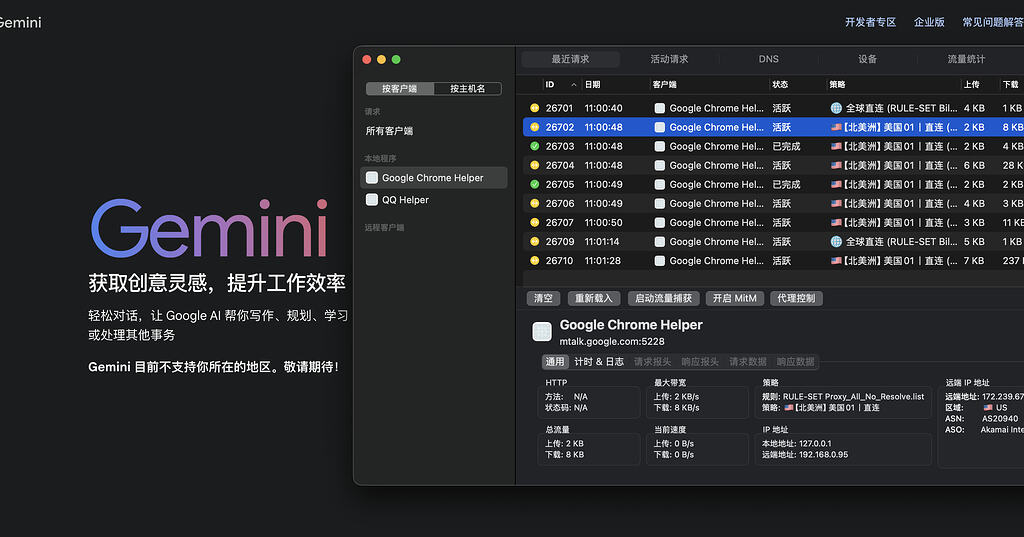Click the US flag icon in 区域 field
This screenshot has width=1024, height=537.
pos(988,408)
